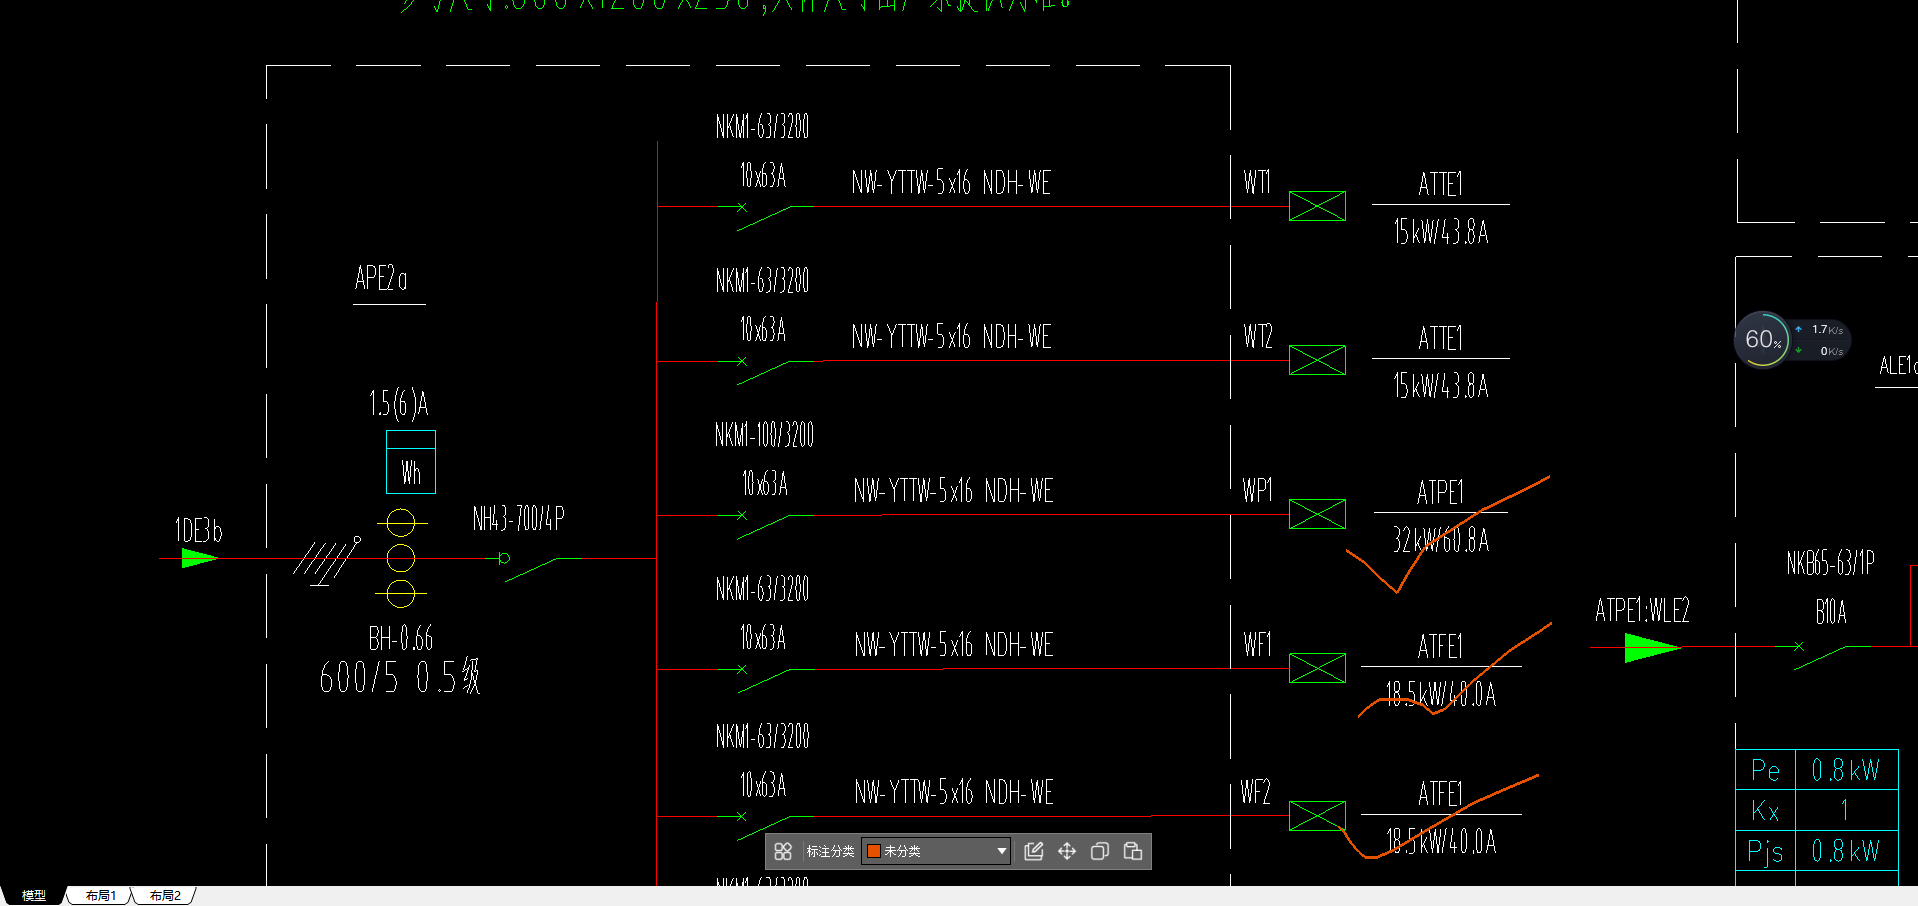
Task: Click the ATPE1:WLE2 label text
Action: (1642, 610)
